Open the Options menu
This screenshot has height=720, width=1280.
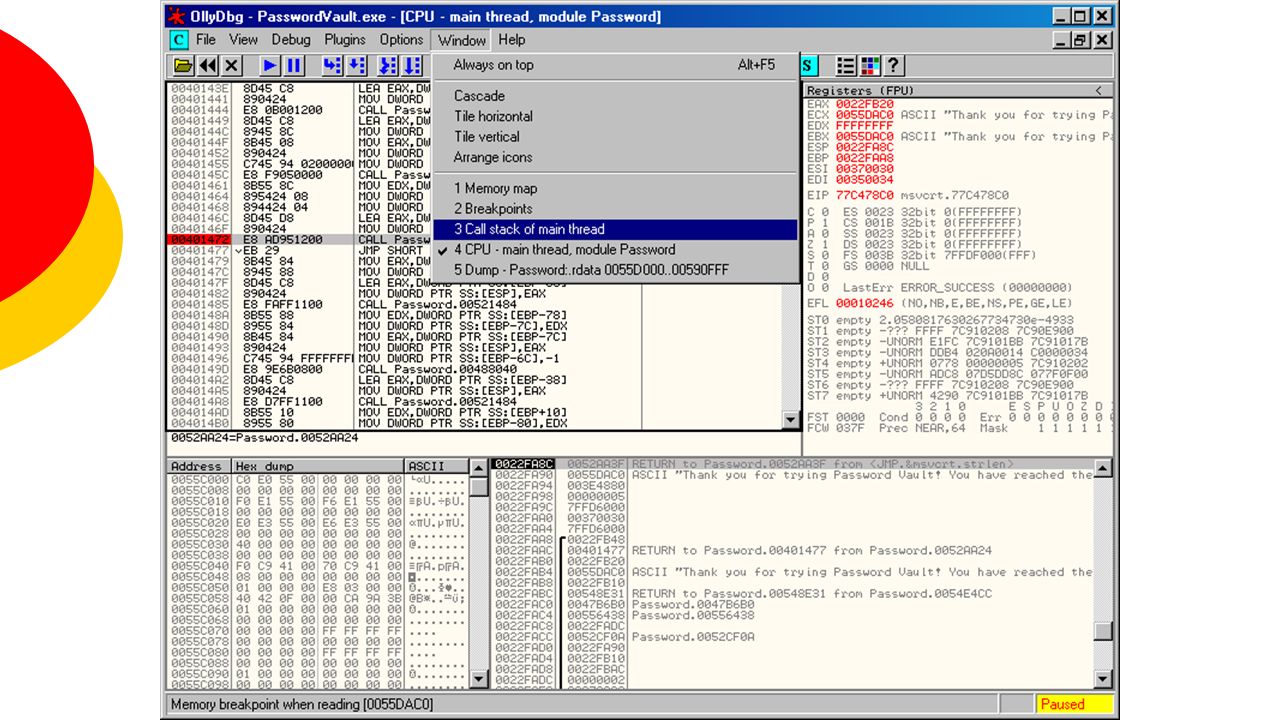(x=401, y=40)
